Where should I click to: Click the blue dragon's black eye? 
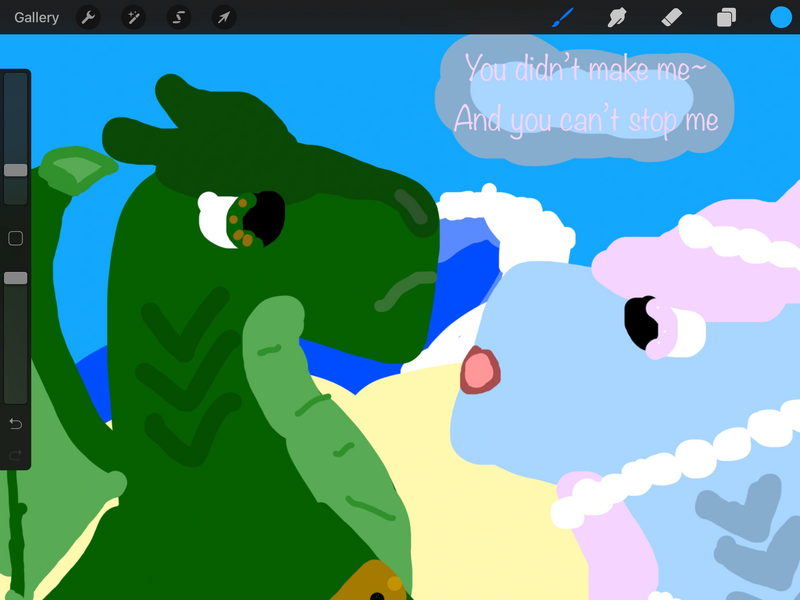(640, 322)
